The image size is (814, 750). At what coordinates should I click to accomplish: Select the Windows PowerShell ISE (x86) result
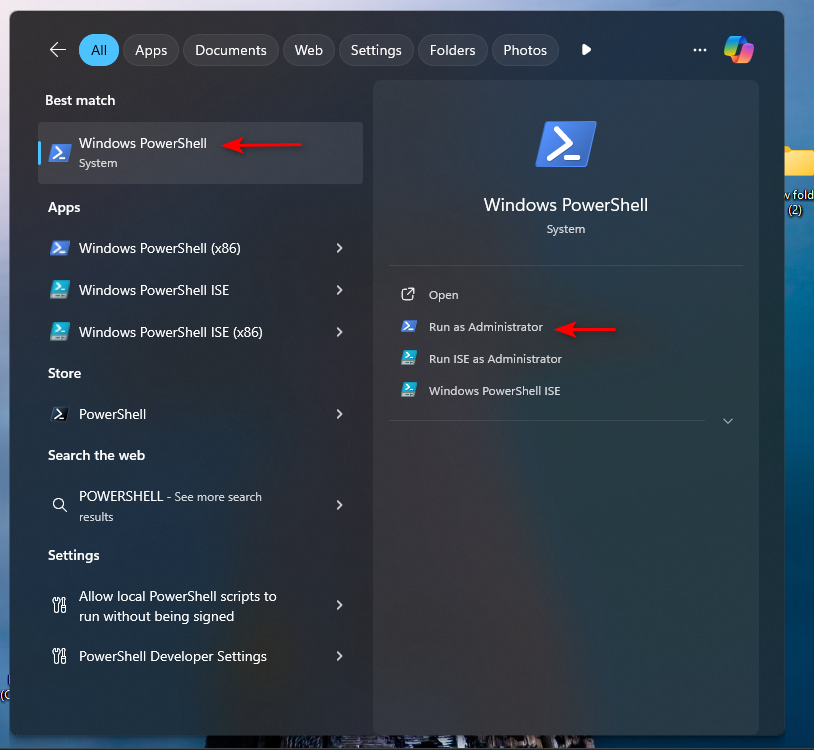(x=200, y=332)
